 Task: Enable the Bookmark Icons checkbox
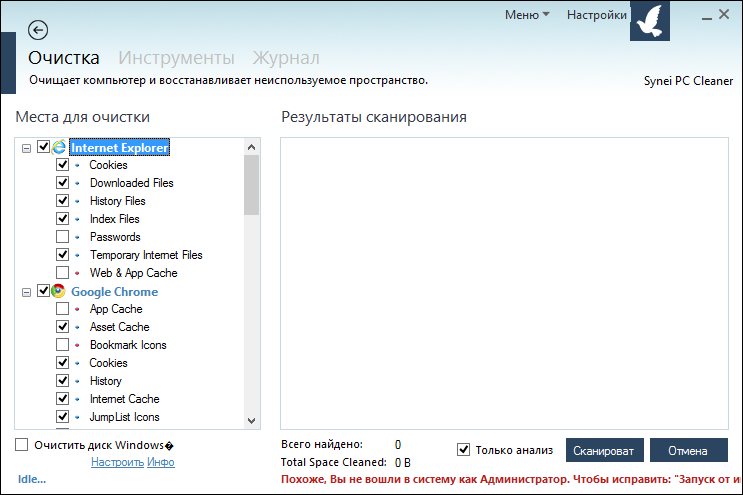[63, 344]
